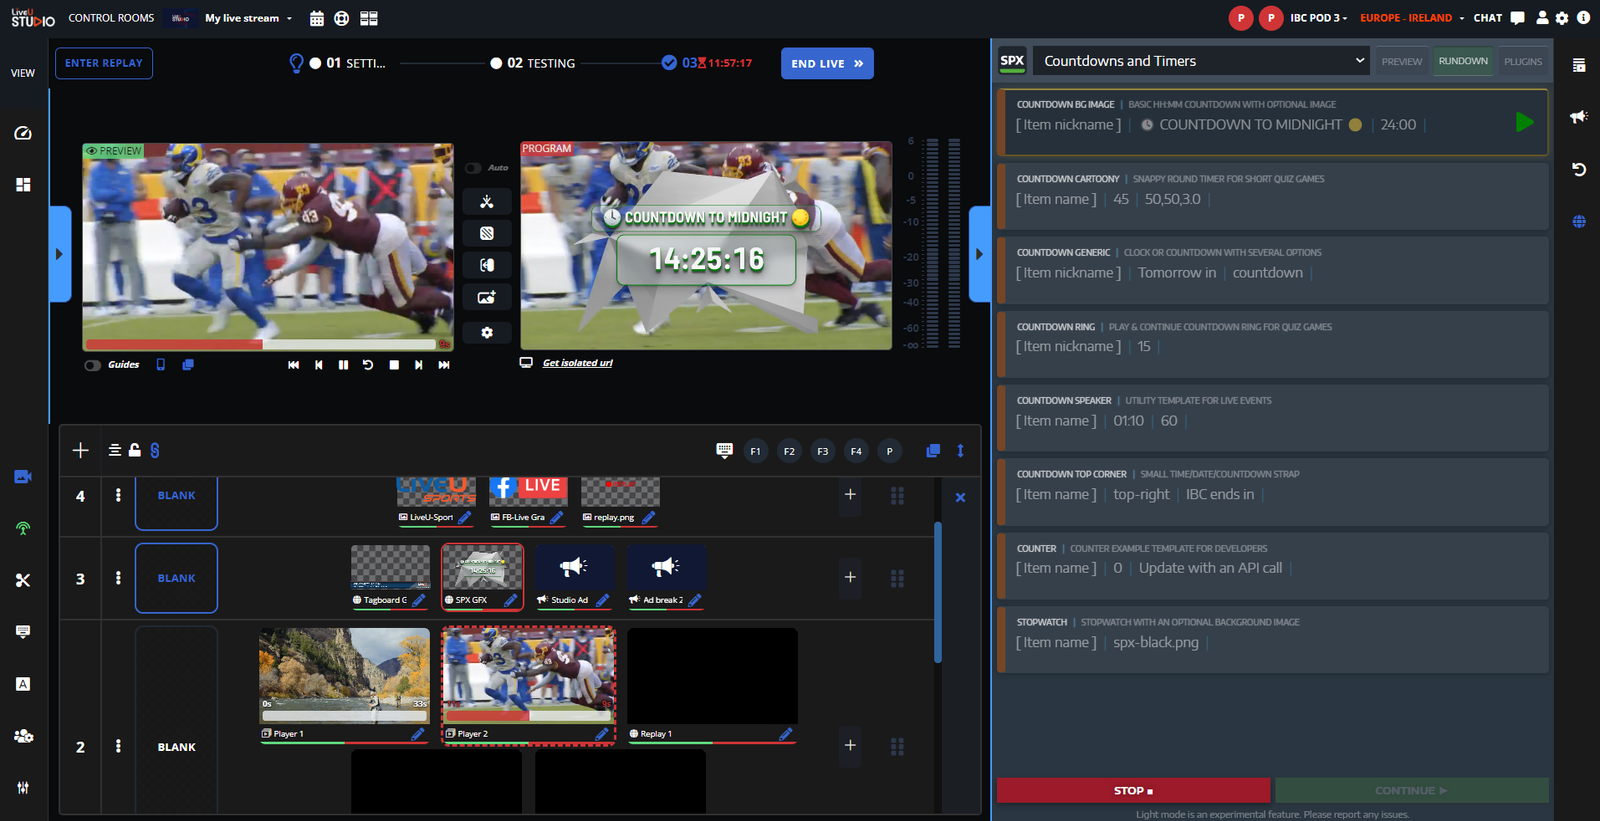Open My live stream dropdown
This screenshot has width=1600, height=821.
(248, 18)
